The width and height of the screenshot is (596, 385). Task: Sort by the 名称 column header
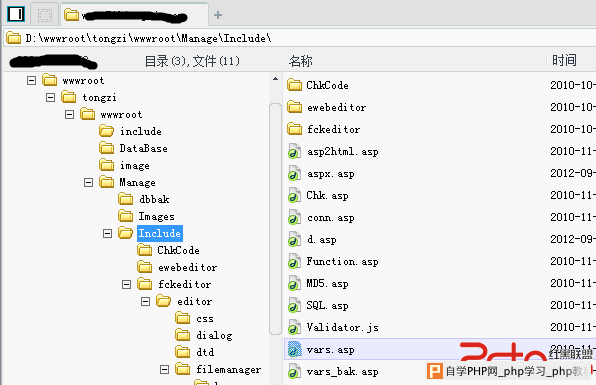[301, 61]
